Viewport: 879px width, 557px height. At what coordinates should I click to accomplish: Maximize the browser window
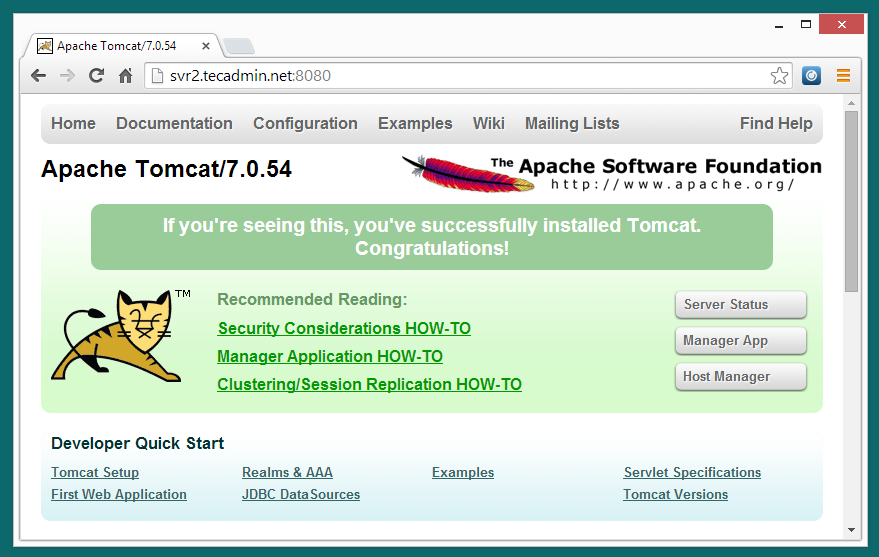pyautogui.click(x=806, y=25)
